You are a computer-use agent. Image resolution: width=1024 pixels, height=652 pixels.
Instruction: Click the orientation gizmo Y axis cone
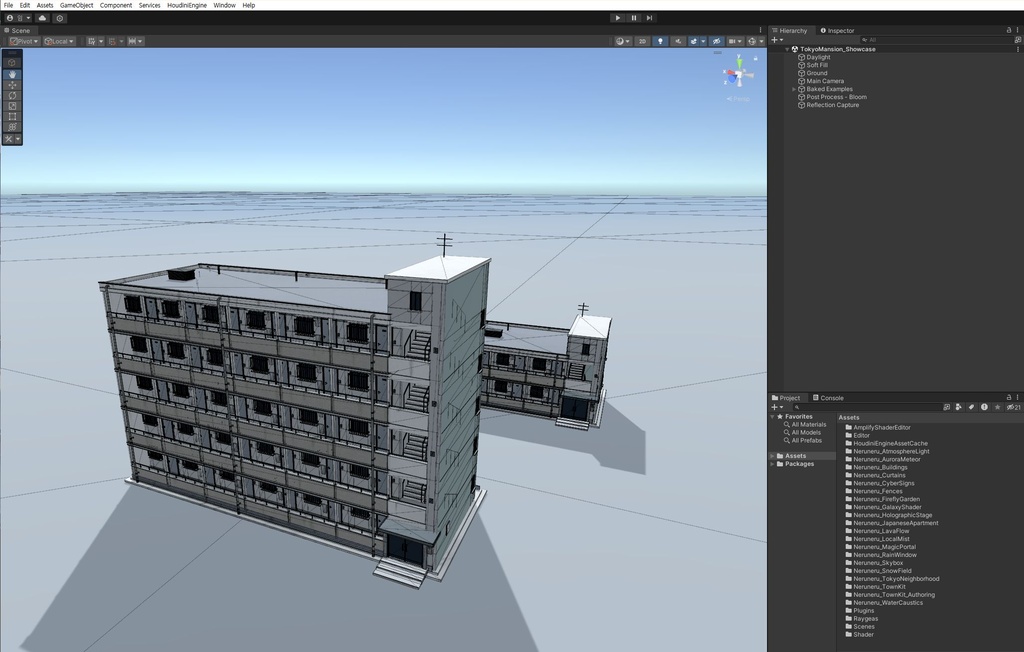(x=739, y=62)
